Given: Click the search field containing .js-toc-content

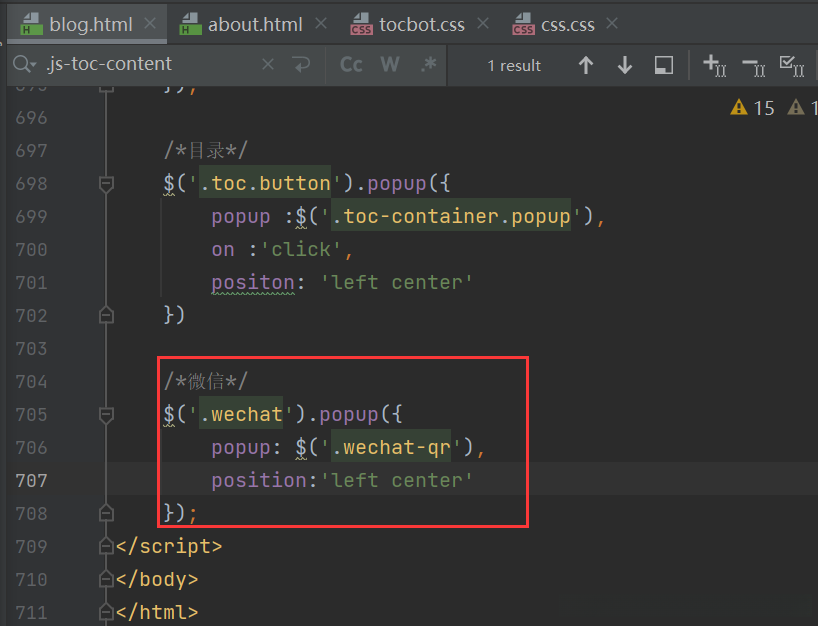Looking at the screenshot, I should 151,64.
